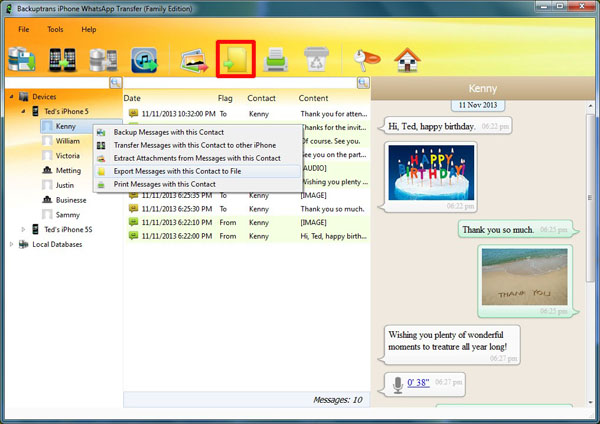Click the green message icon of the 6:22:00 PM row
The image size is (600, 424).
133,236
